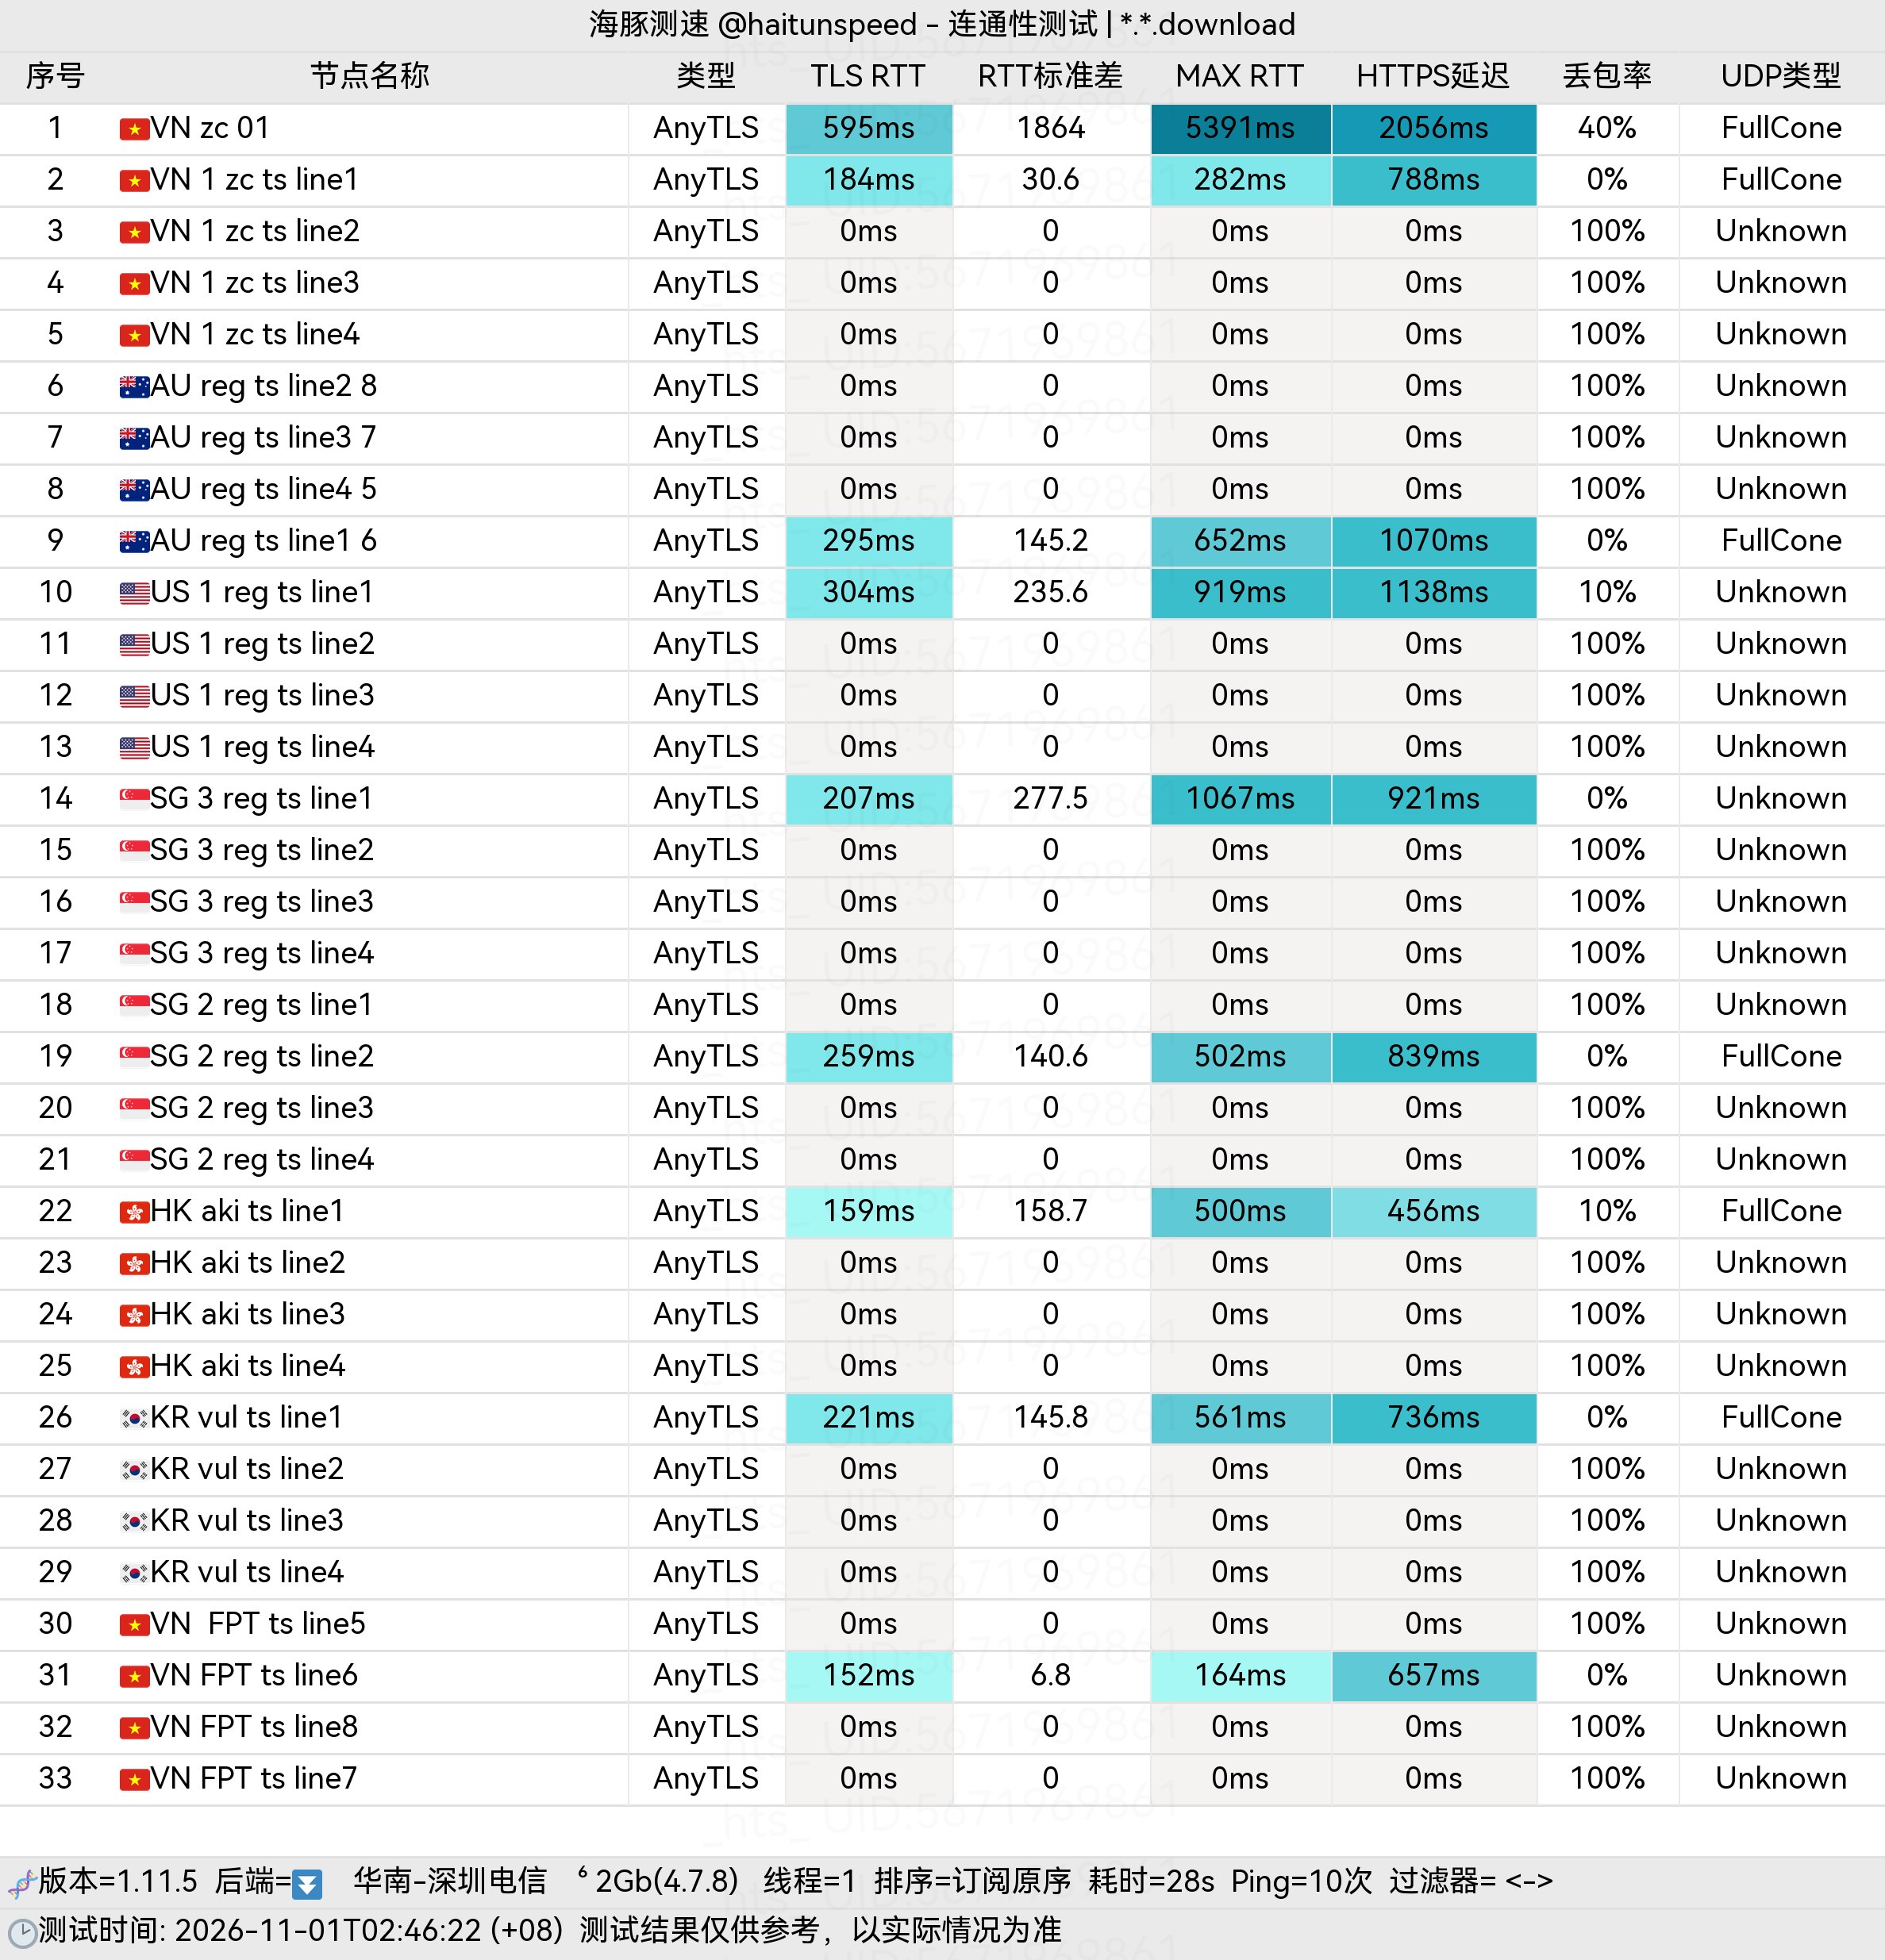Image resolution: width=1885 pixels, height=1960 pixels.
Task: Click the Hong Kong flag on HK aki ts line1
Action: [134, 1212]
